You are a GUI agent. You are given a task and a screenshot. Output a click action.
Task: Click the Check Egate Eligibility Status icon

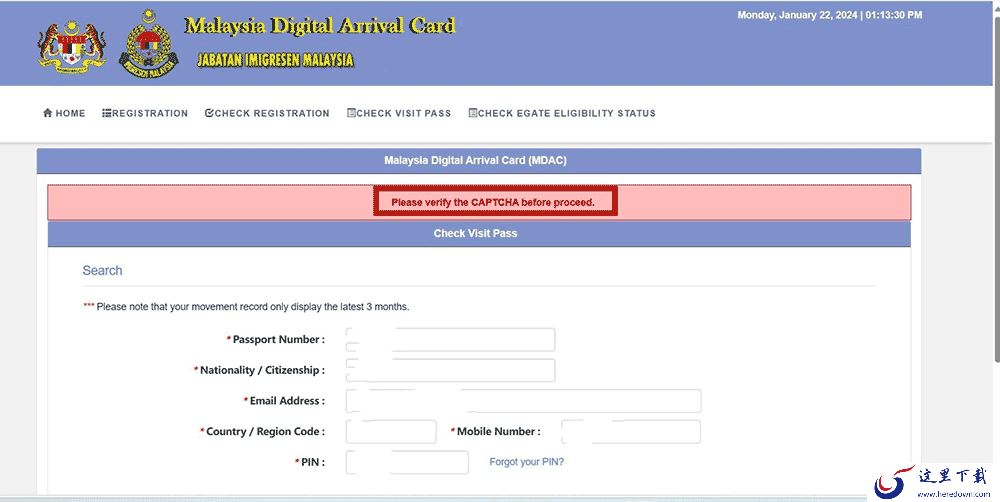coord(473,113)
